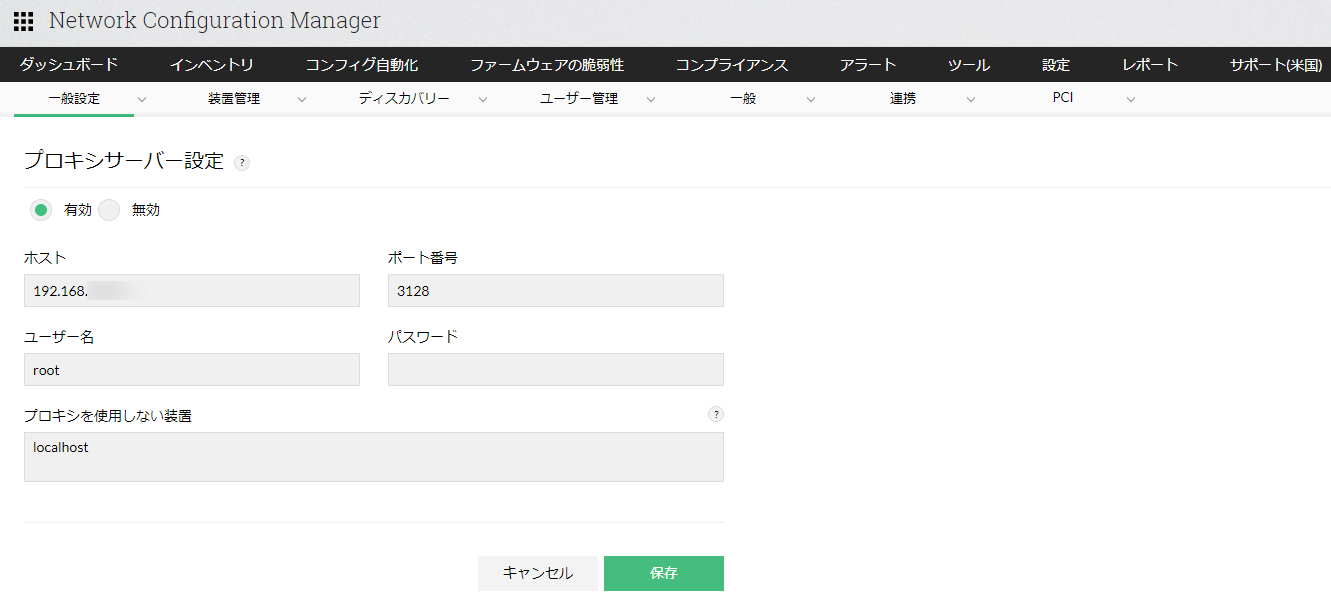Expand the 一般設定 dropdown chevron

pyautogui.click(x=142, y=99)
